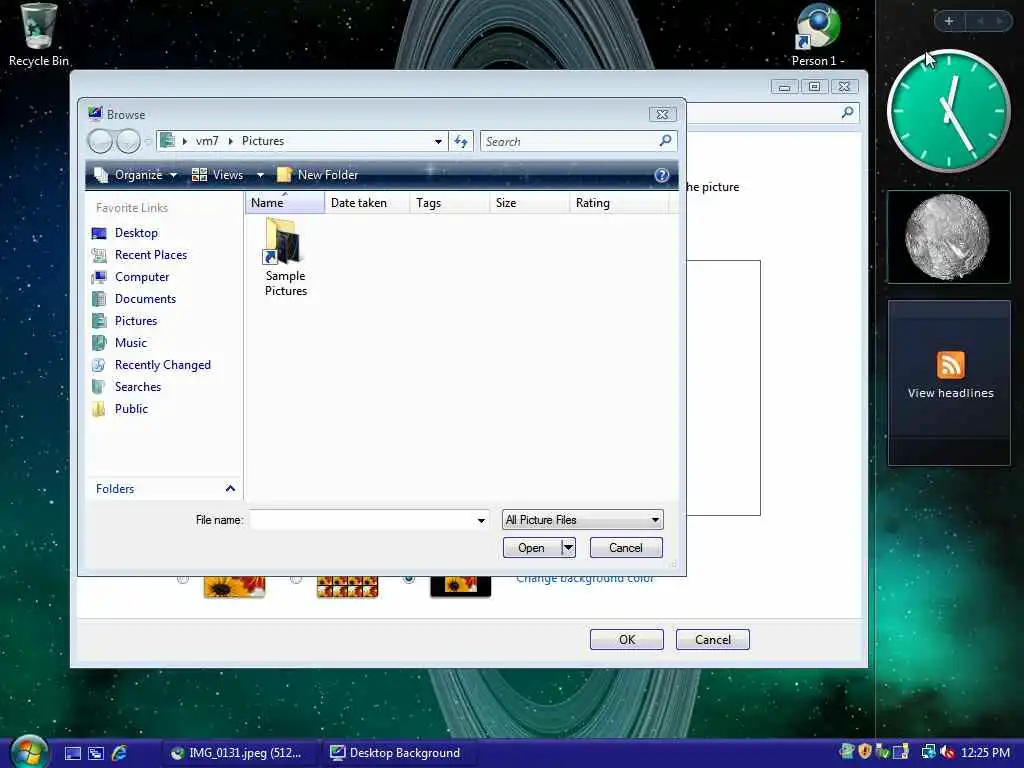Click the refresh button next to address bar
Image resolution: width=1024 pixels, height=768 pixels.
pos(460,141)
